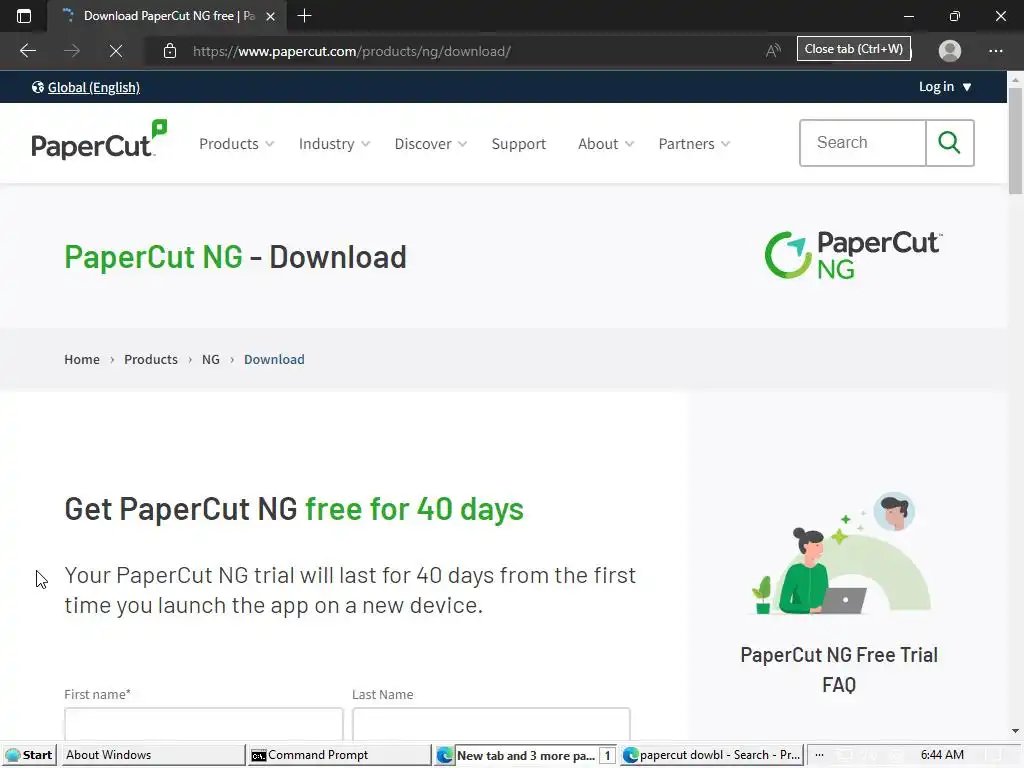Close the Download PaperCut NG tab
This screenshot has height=768, width=1024.
pos(270,16)
